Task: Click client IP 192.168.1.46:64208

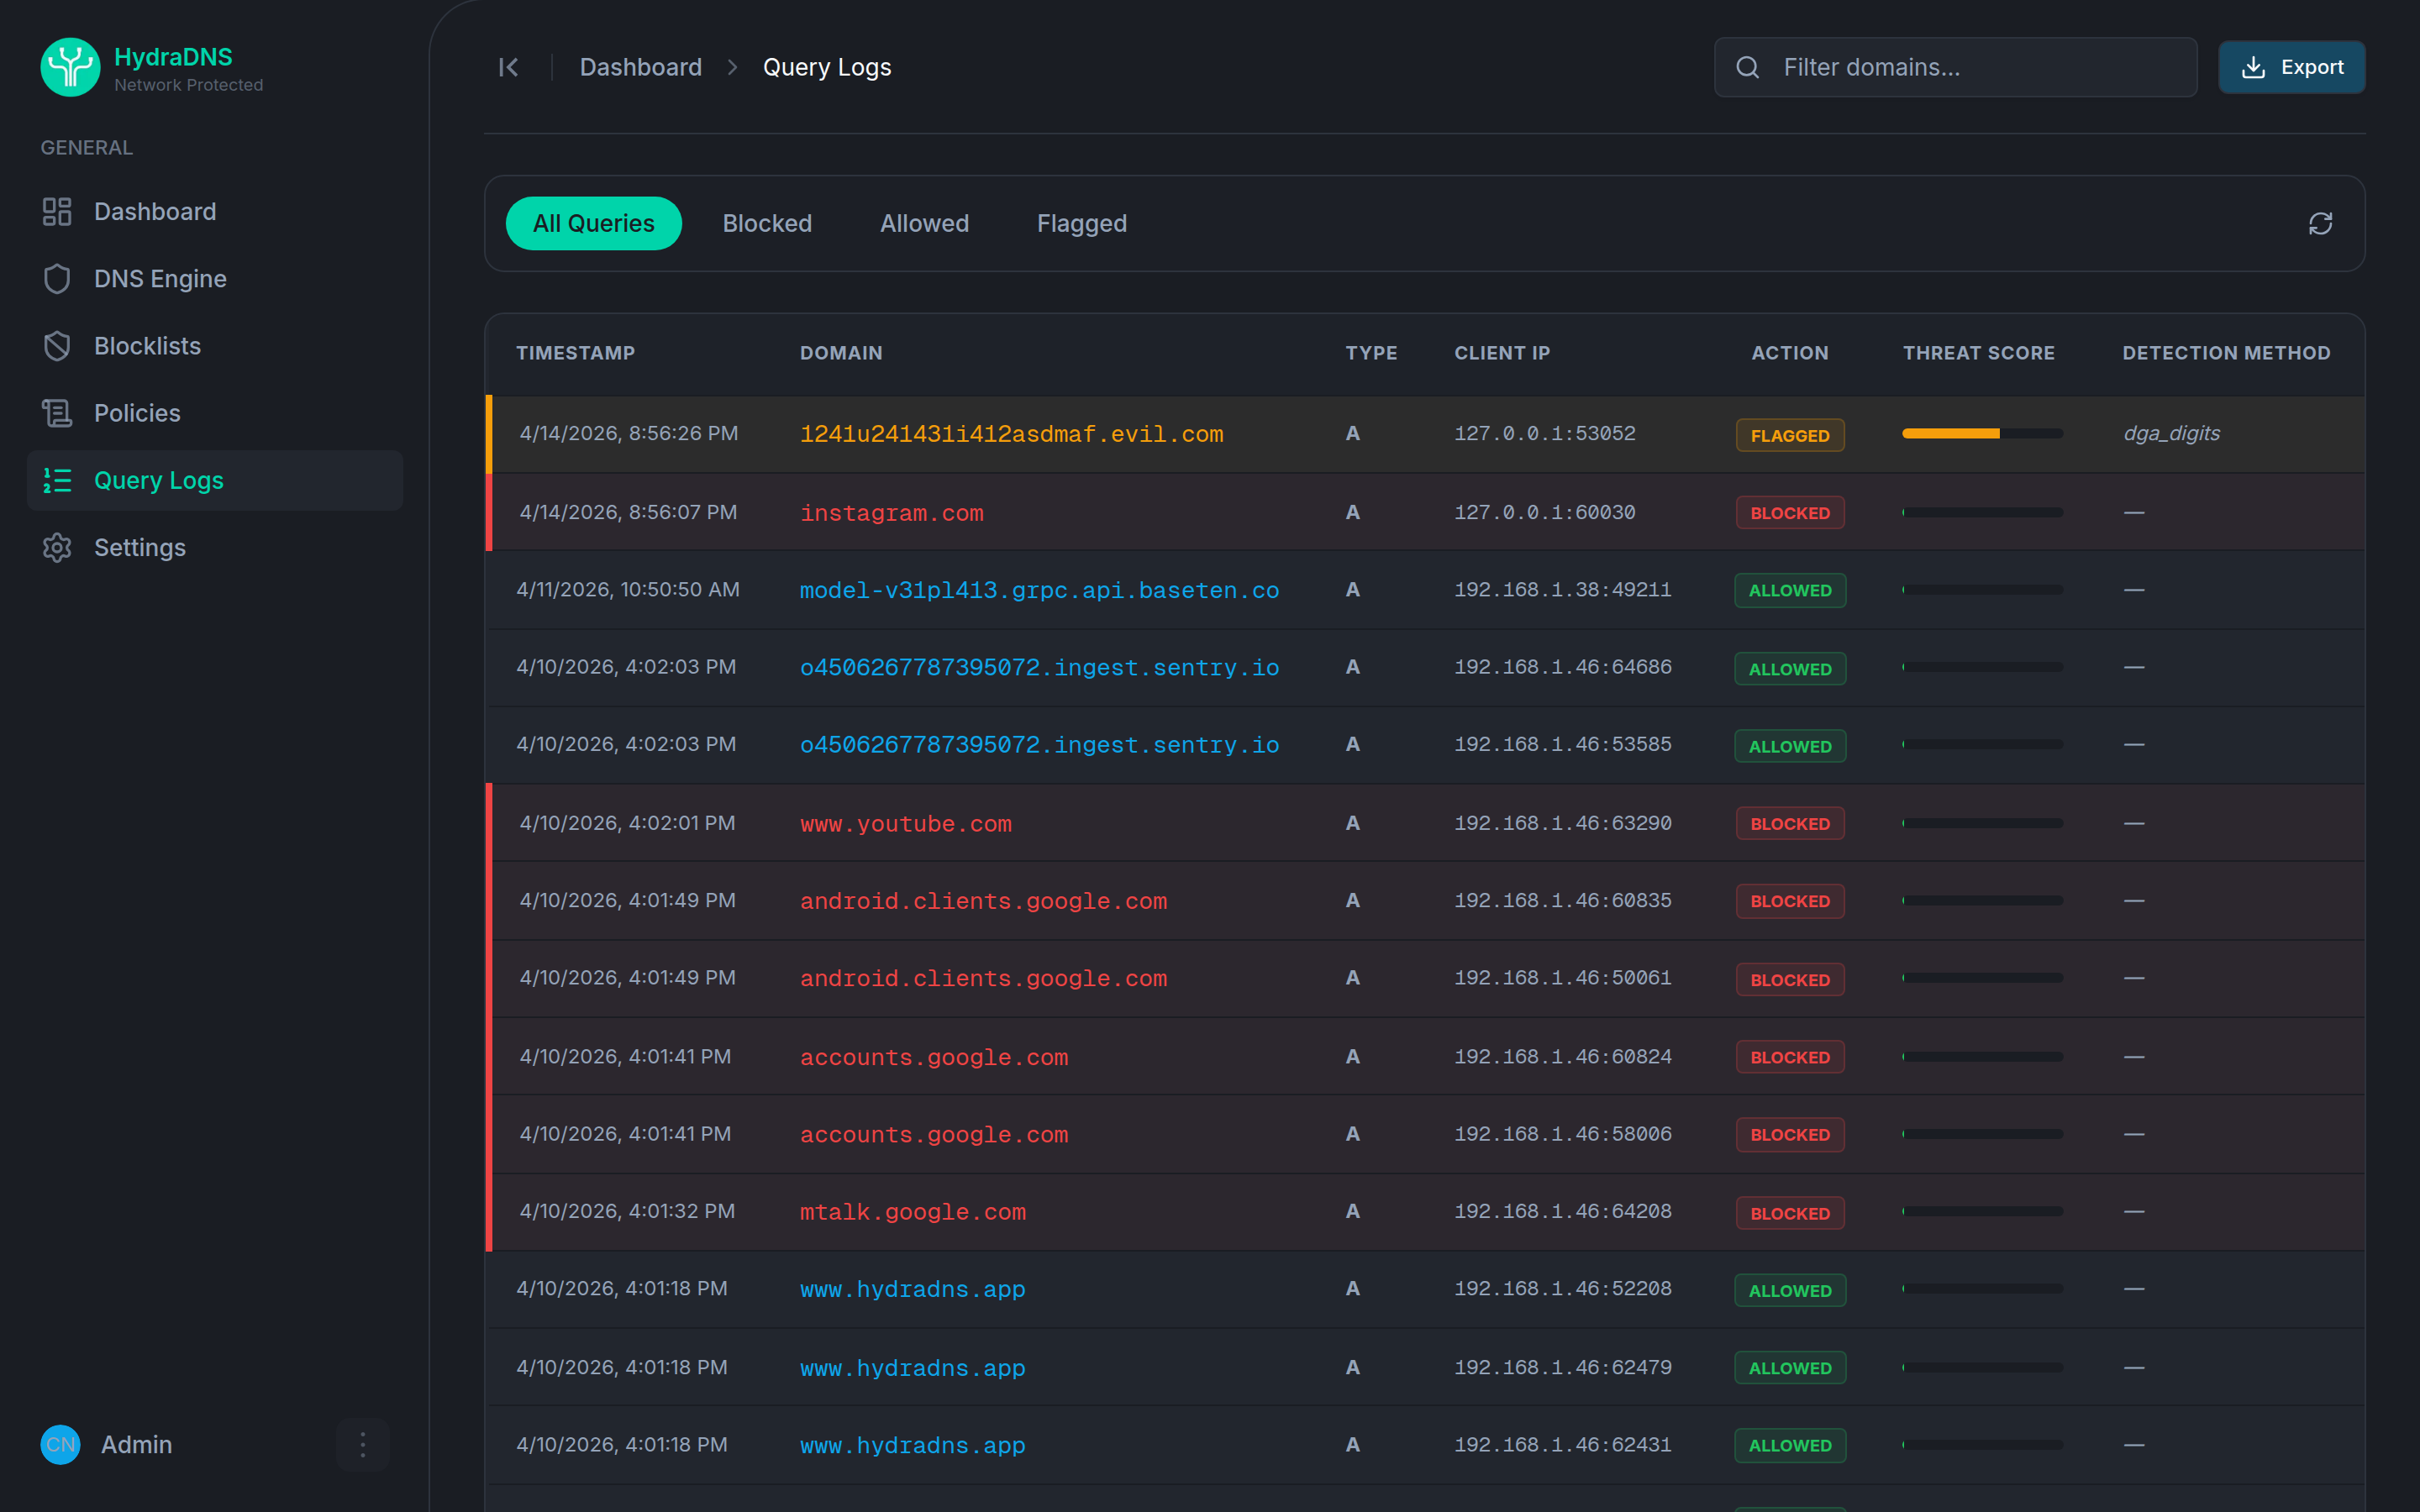Action: tap(1562, 1211)
